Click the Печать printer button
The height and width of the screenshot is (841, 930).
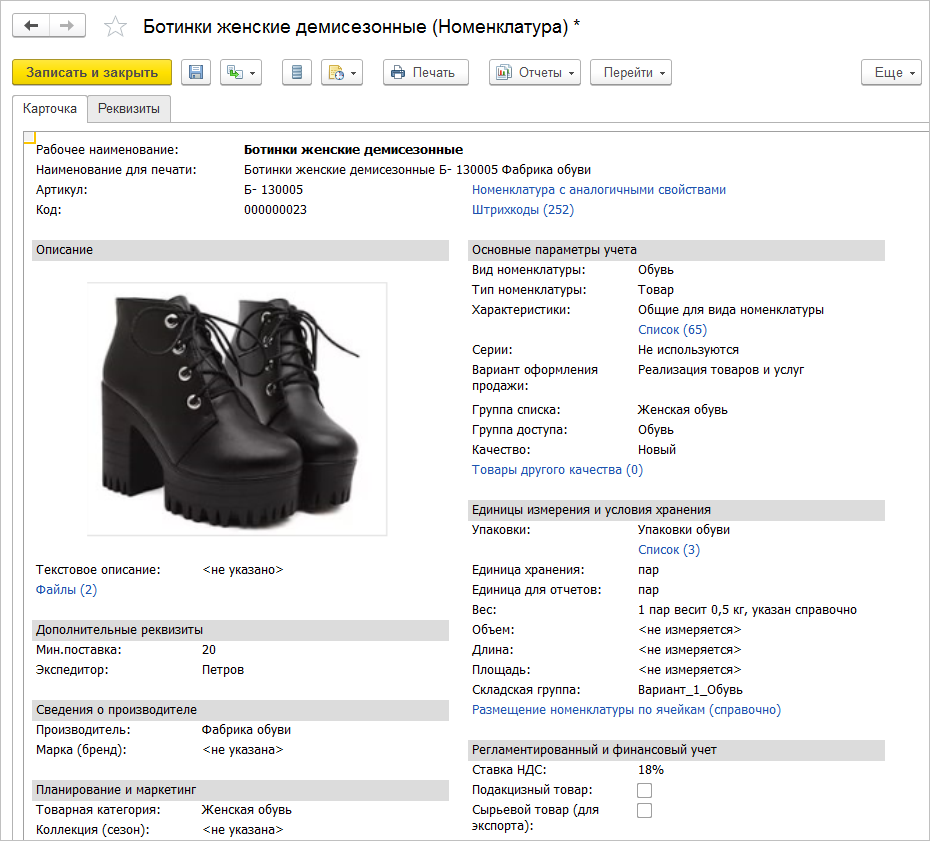tap(425, 72)
